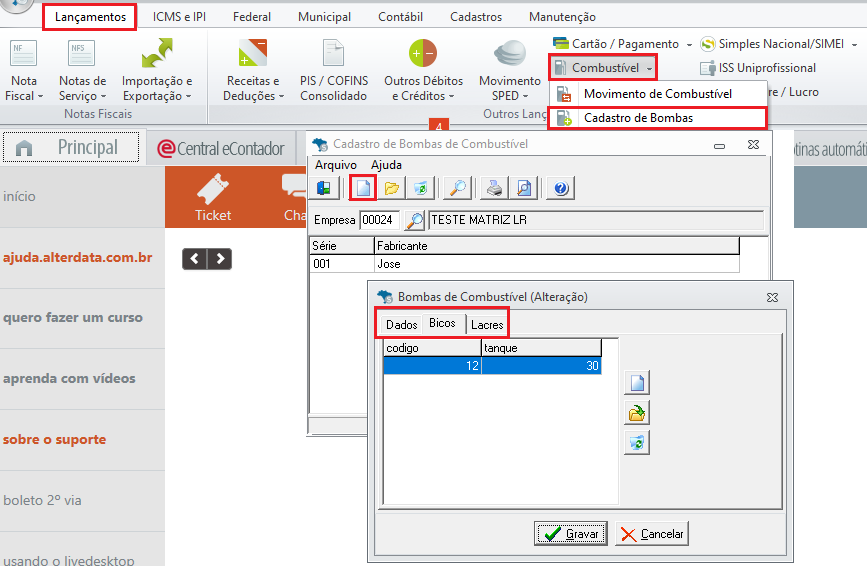The width and height of the screenshot is (867, 566).
Task: Open the Cadastros ribbon tab
Action: 476,17
